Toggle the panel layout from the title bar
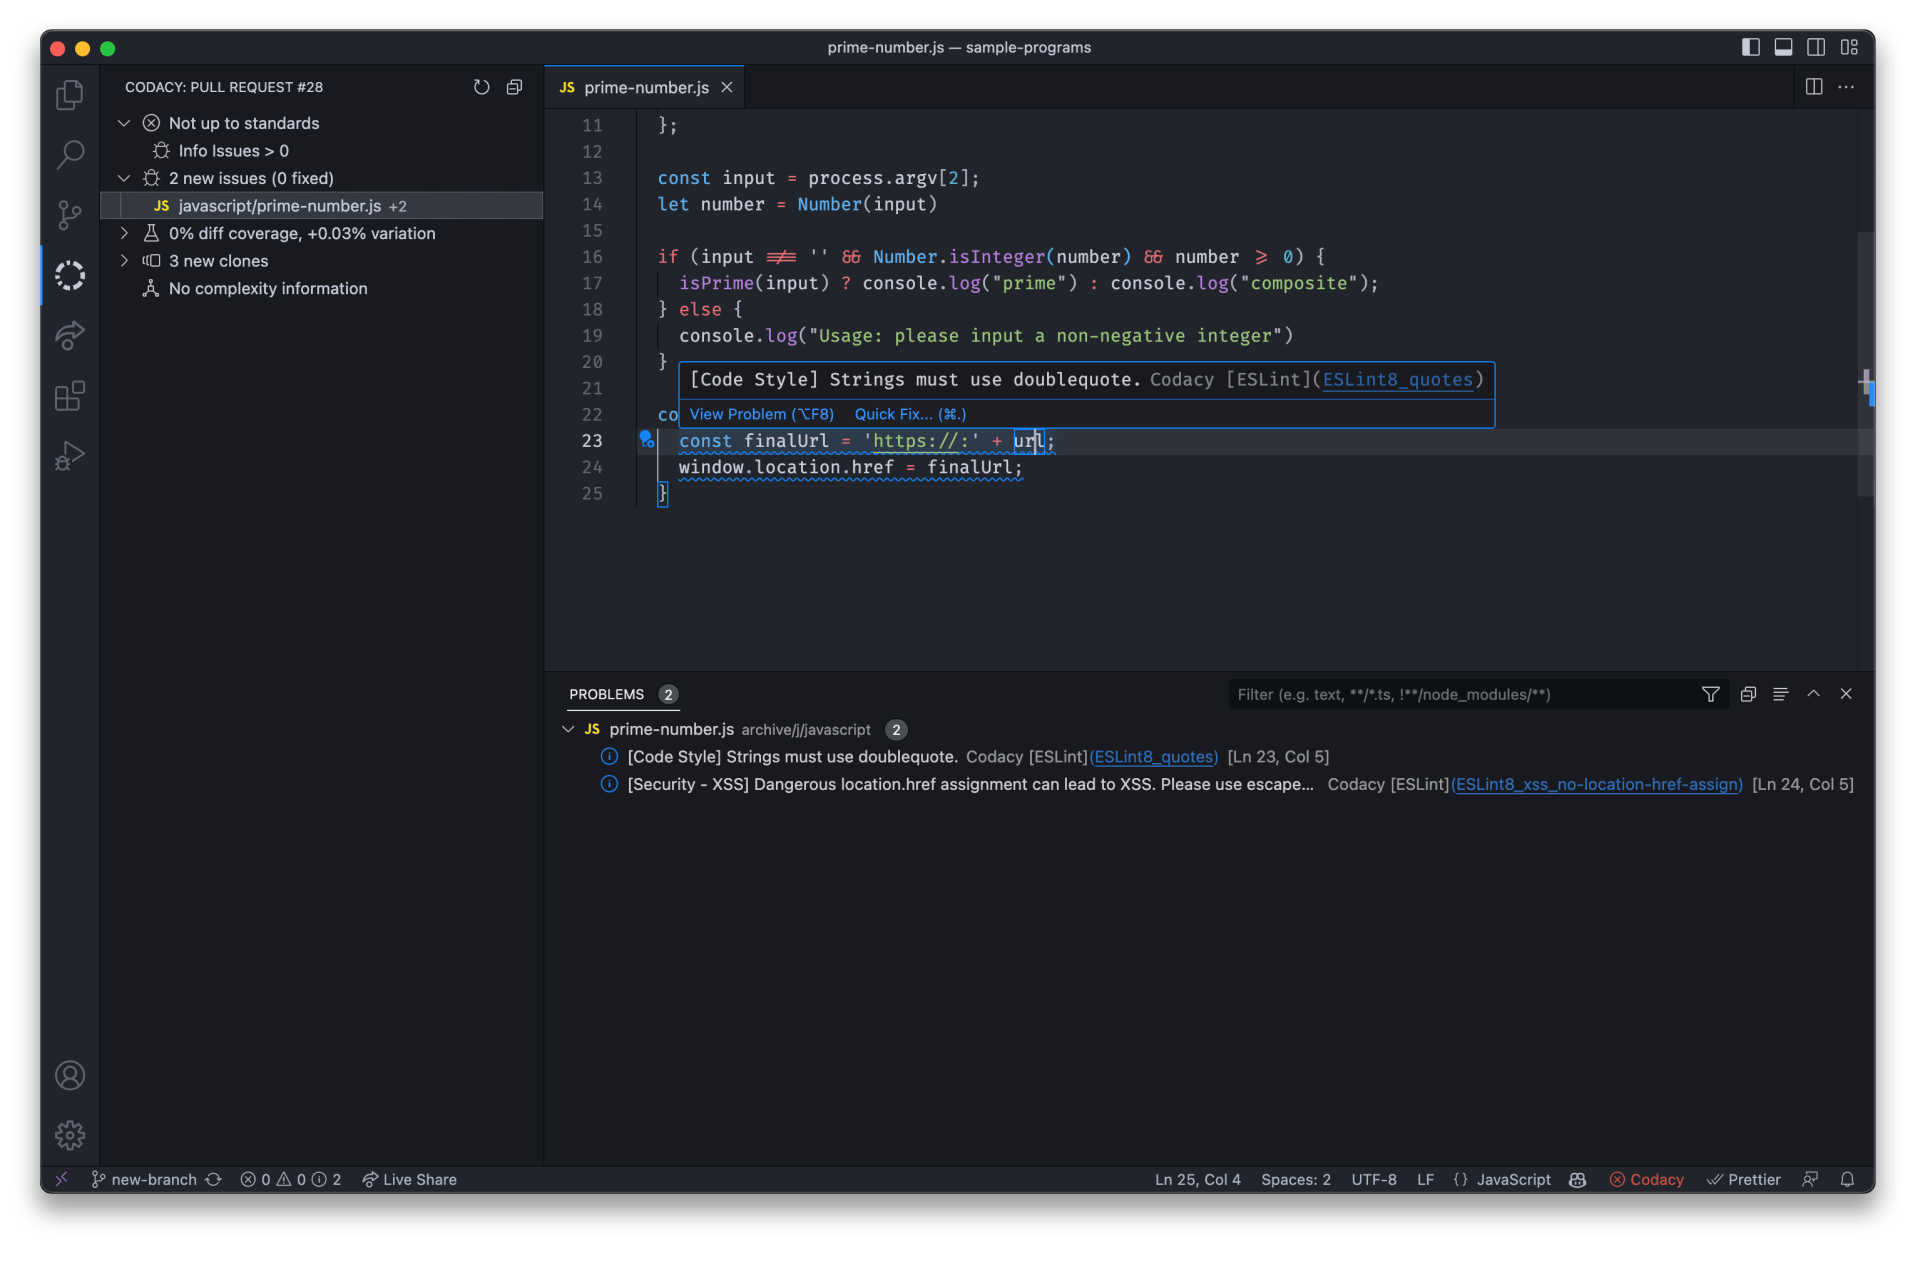This screenshot has height=1265, width=1920. tap(1783, 47)
